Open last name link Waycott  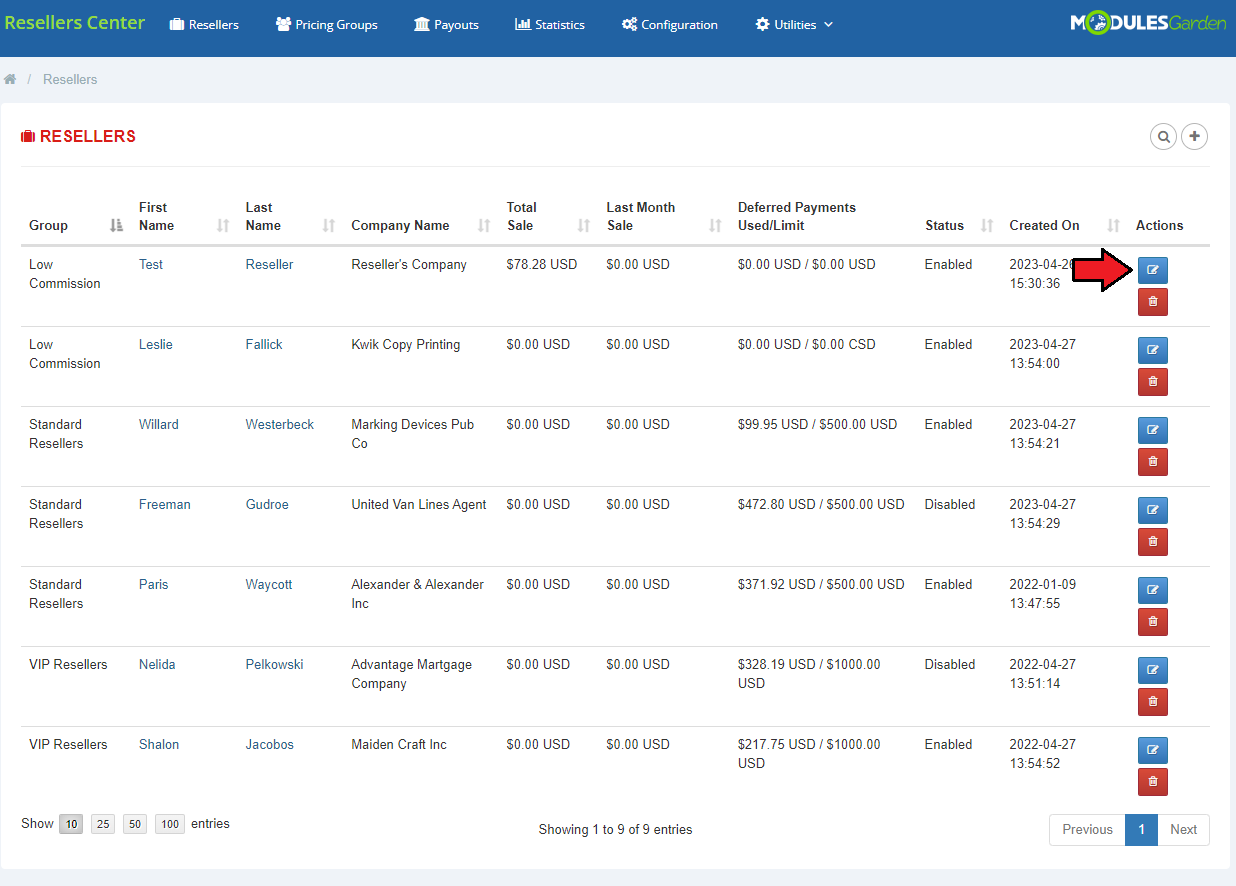(269, 584)
